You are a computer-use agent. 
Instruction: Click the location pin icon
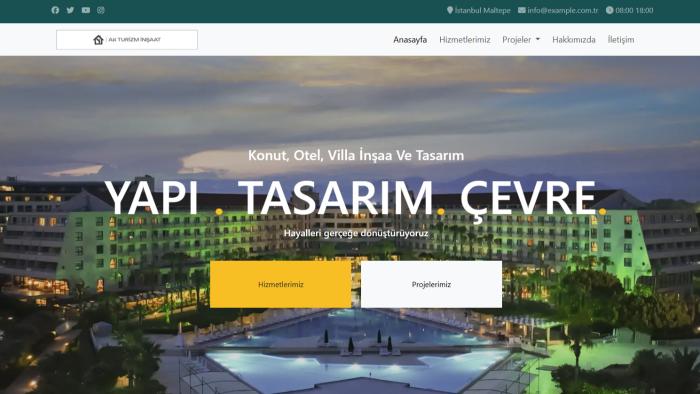tap(450, 10)
